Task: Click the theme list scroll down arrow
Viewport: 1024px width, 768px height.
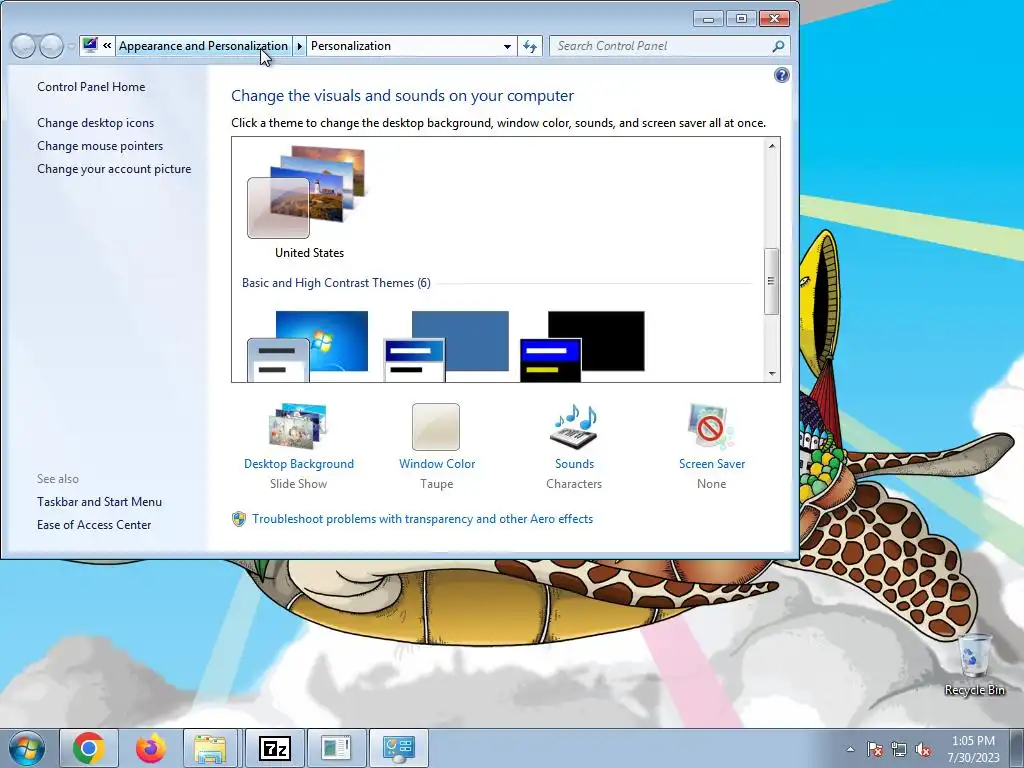Action: click(772, 374)
